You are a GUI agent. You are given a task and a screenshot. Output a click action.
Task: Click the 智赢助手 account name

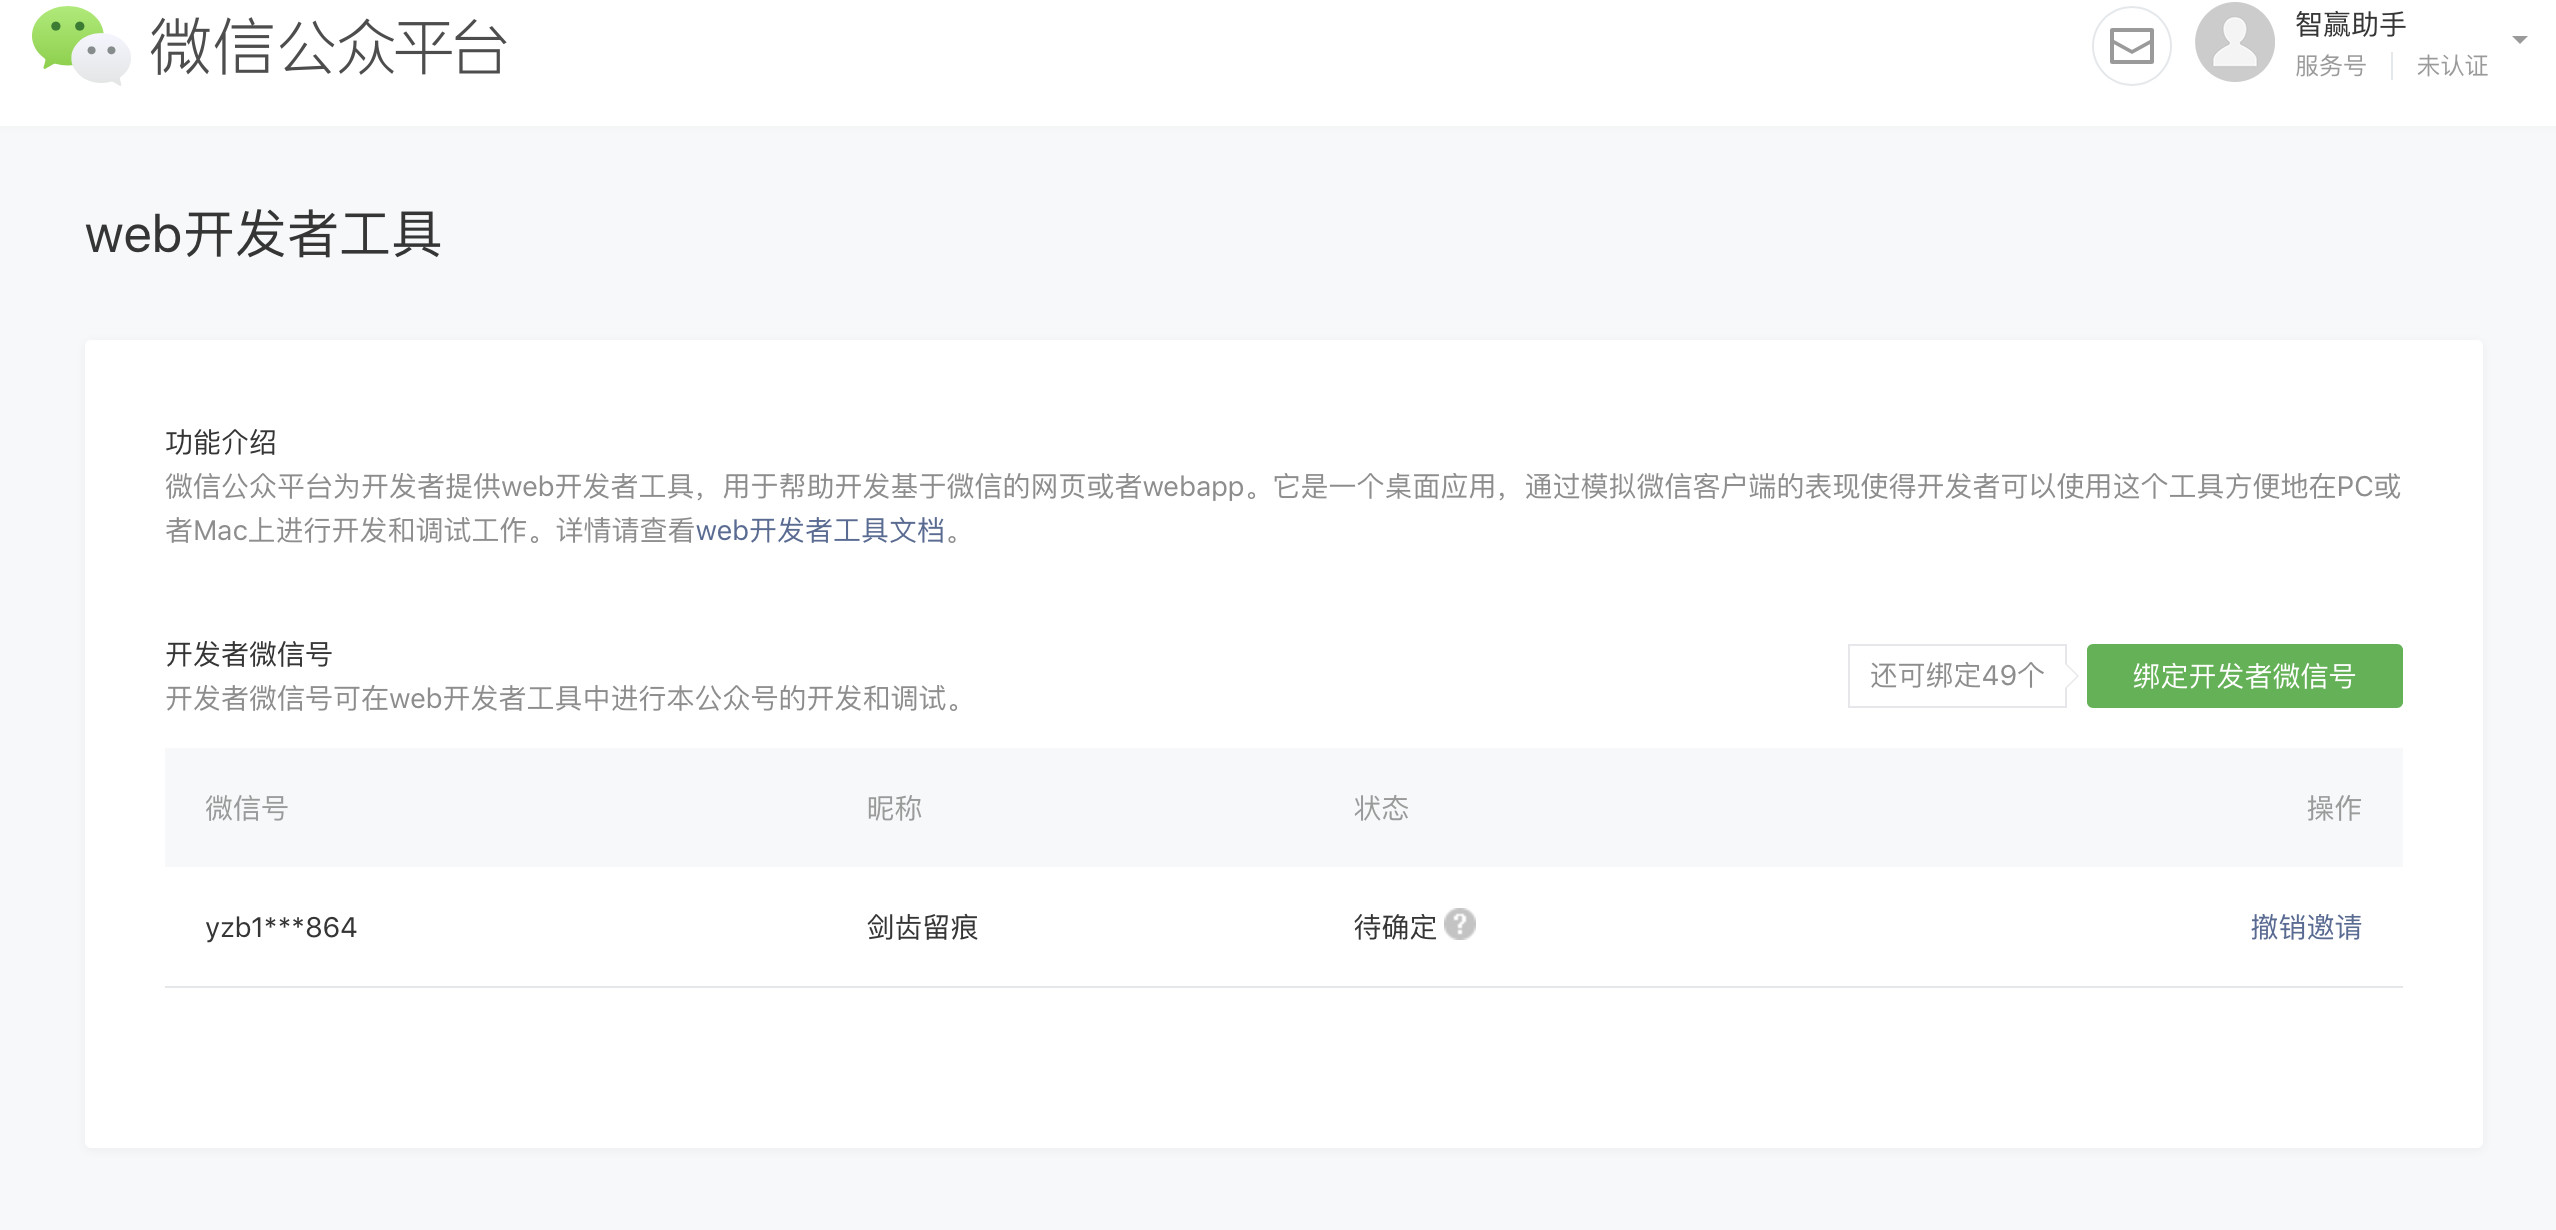coord(2350,24)
